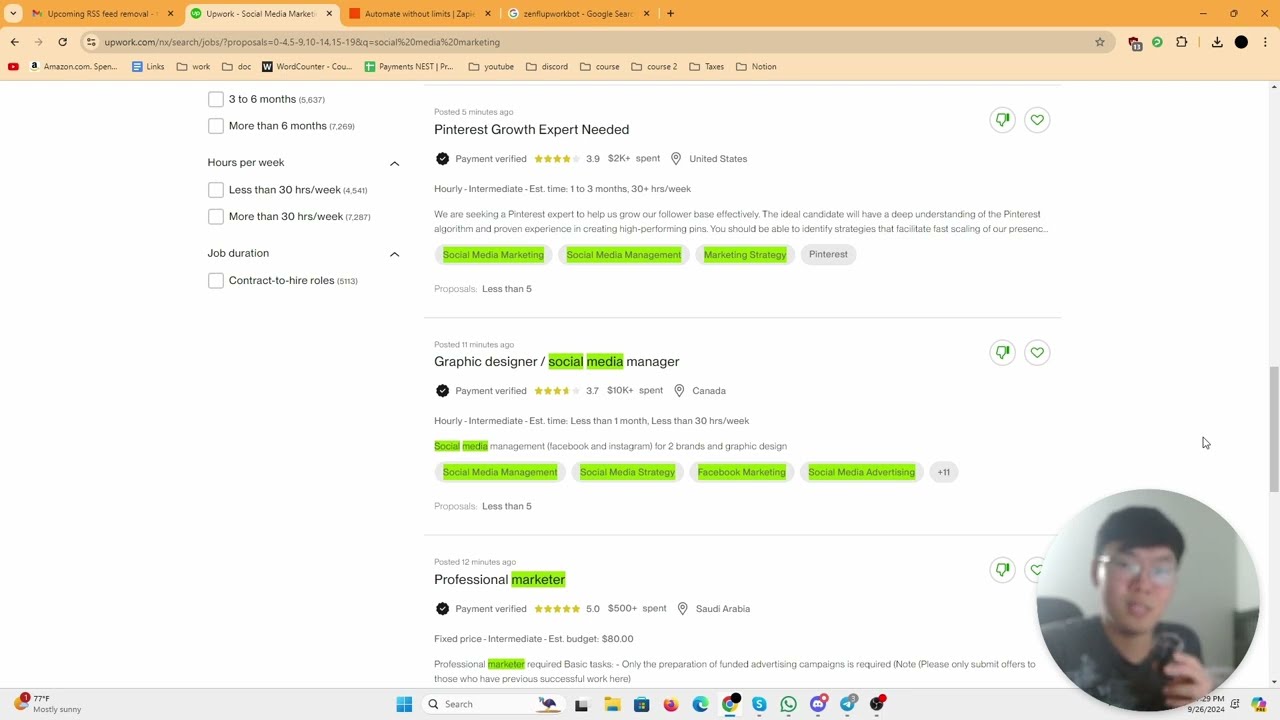The width and height of the screenshot is (1280, 720).
Task: Dislike the Pinterest Growth Expert Needed job
Action: pyautogui.click(x=1002, y=120)
